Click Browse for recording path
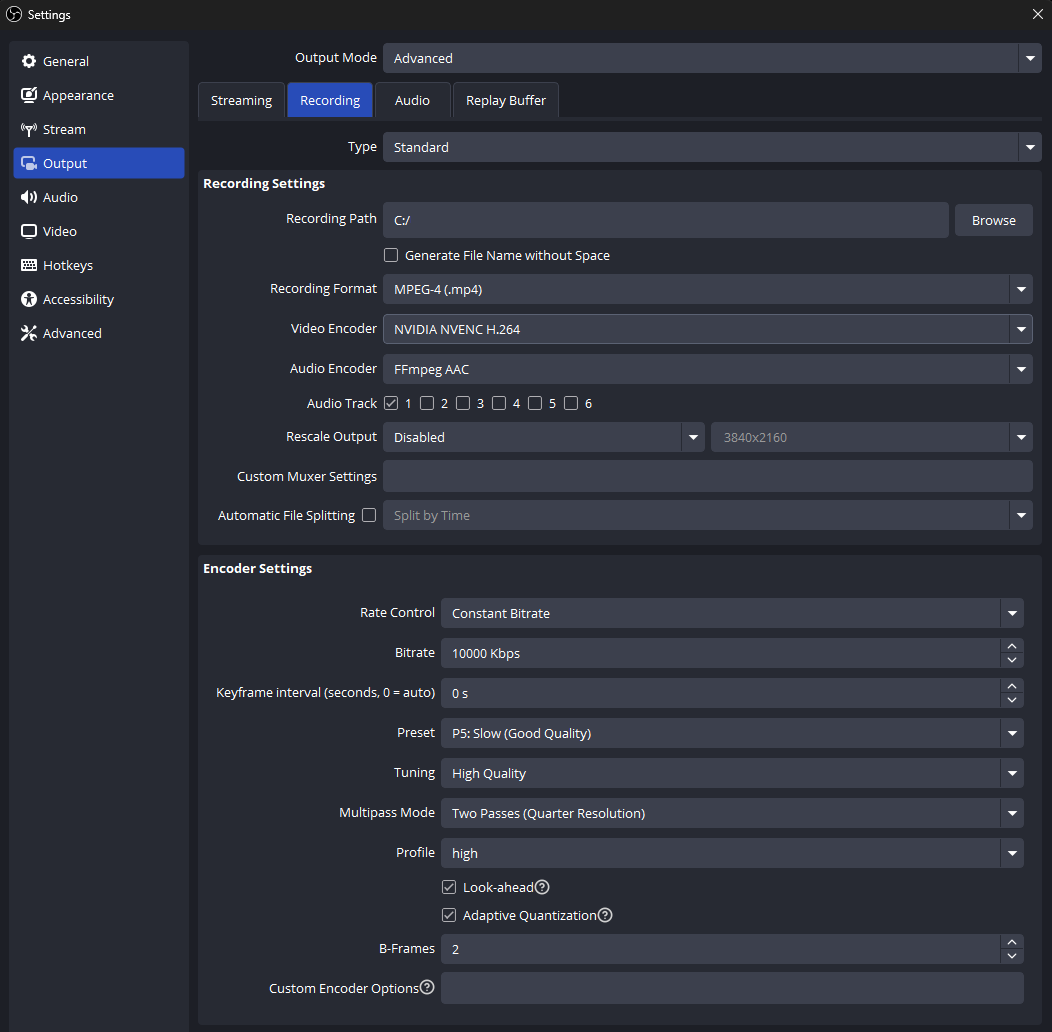Screen dimensions: 1052x1032 point(994,220)
